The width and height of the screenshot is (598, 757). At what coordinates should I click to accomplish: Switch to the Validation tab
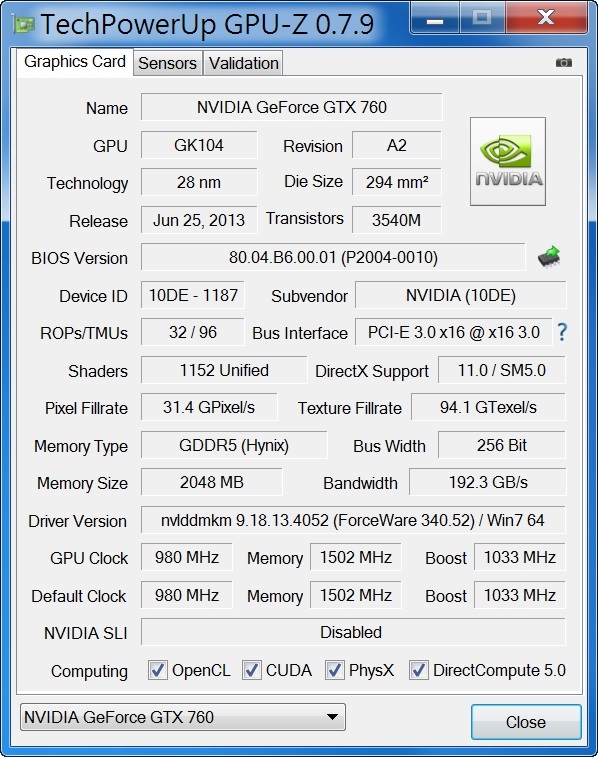243,63
